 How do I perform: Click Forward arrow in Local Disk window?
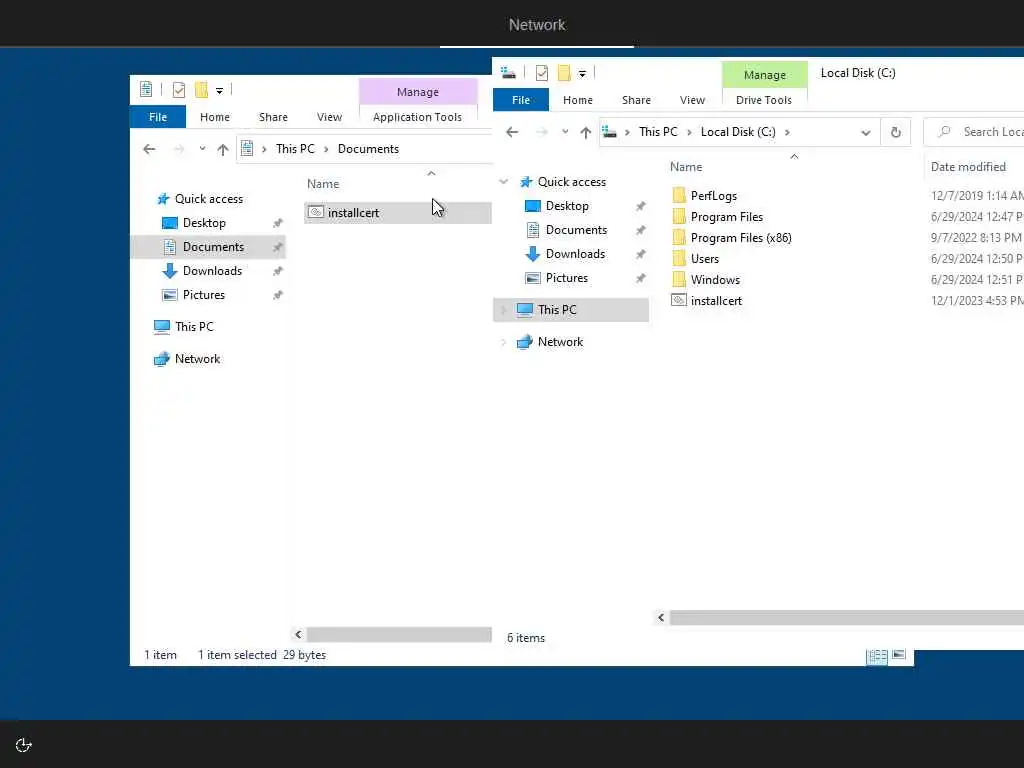pyautogui.click(x=541, y=132)
